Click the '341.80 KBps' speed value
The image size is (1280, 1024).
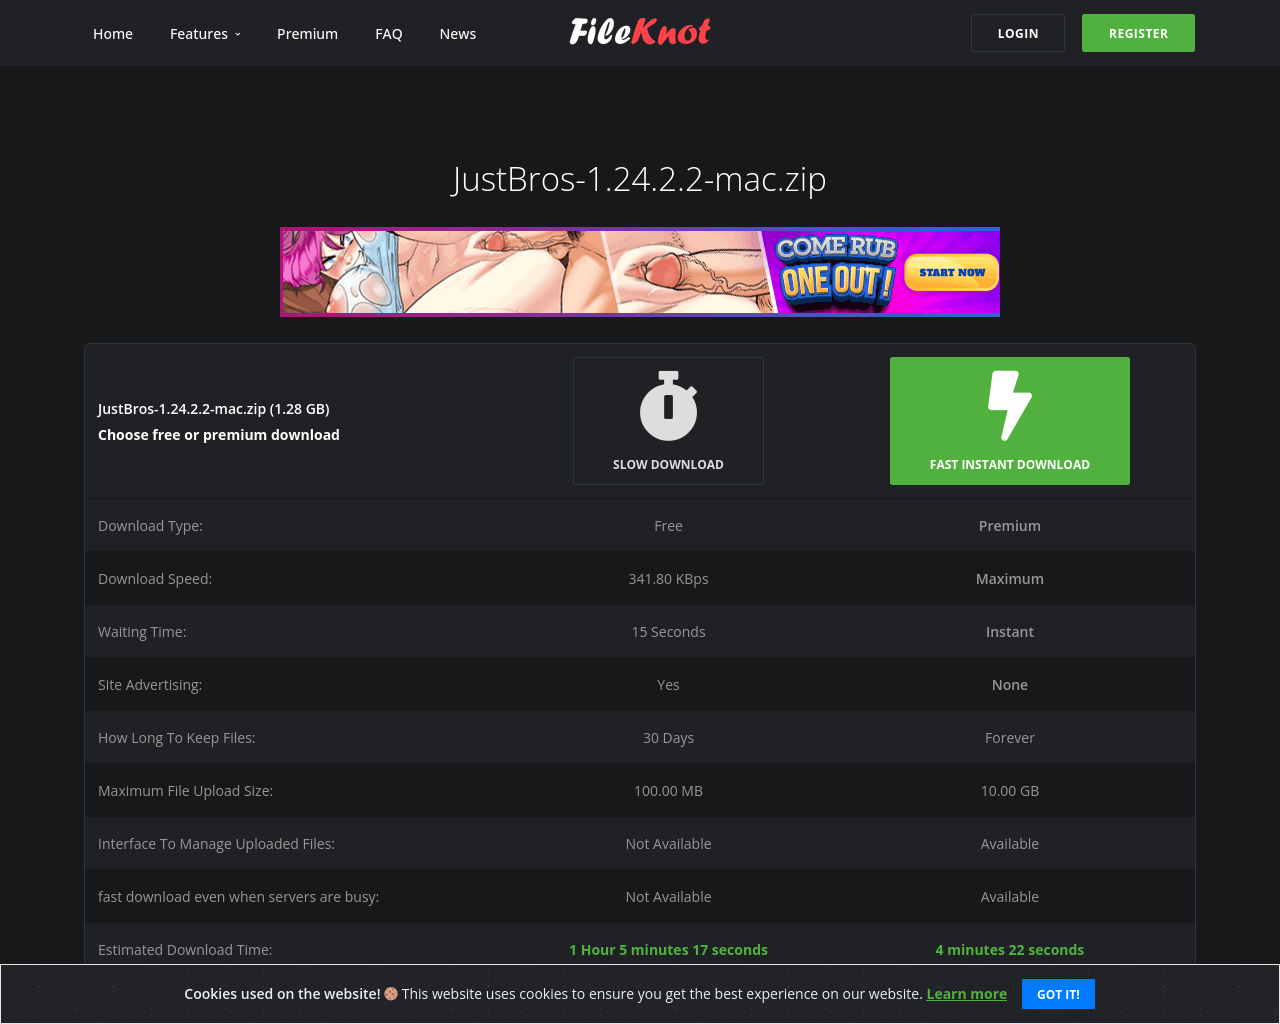[668, 579]
